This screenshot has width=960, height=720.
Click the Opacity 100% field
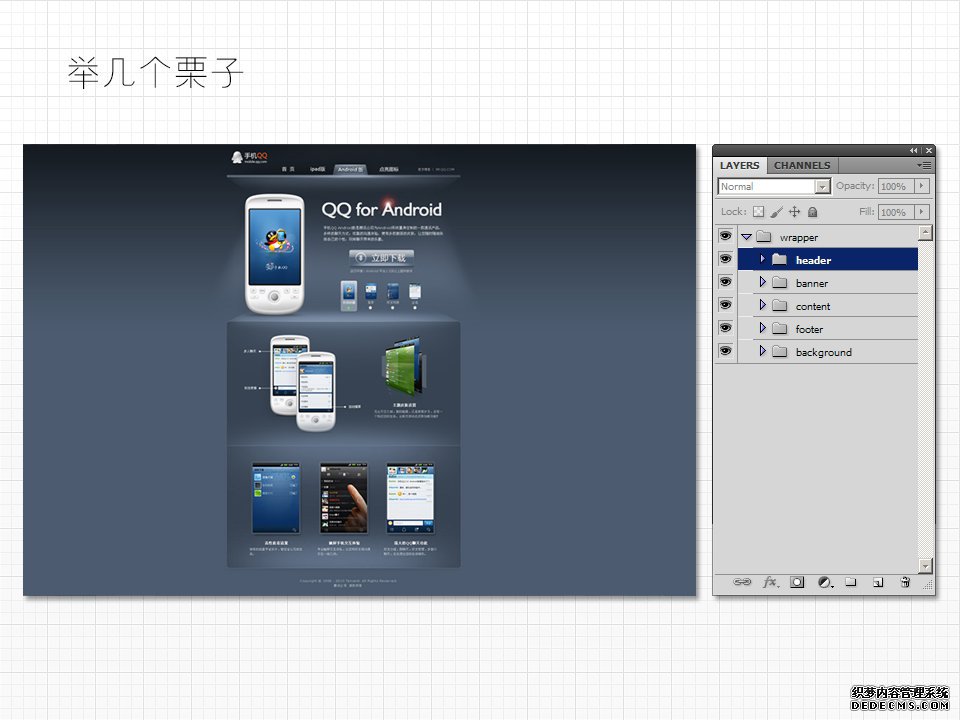coord(896,186)
